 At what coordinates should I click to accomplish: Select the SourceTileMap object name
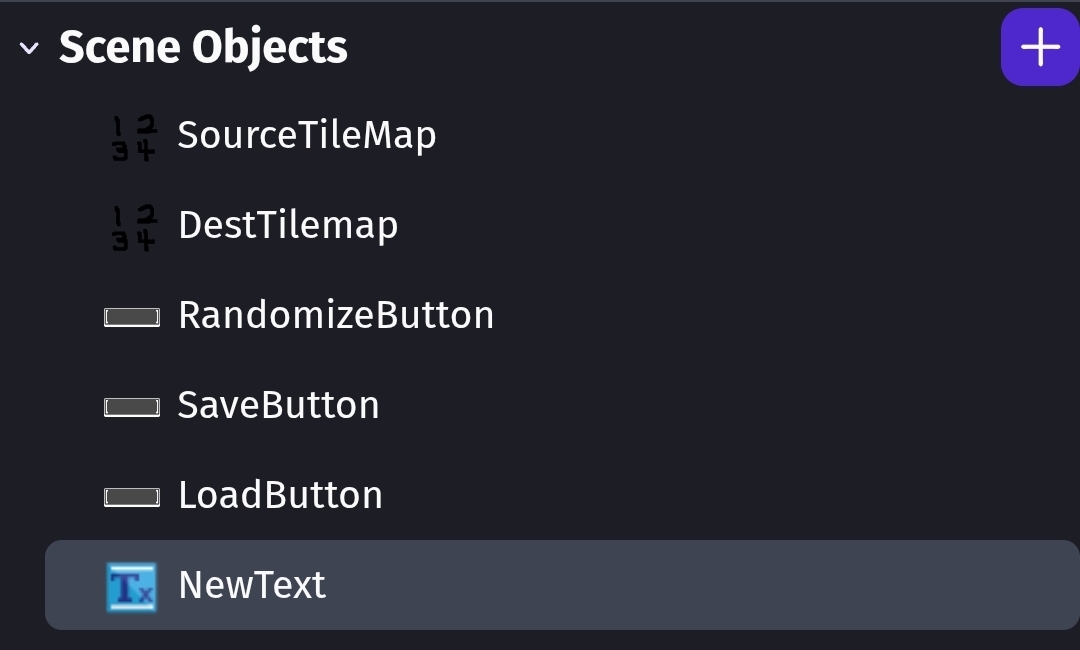point(307,135)
